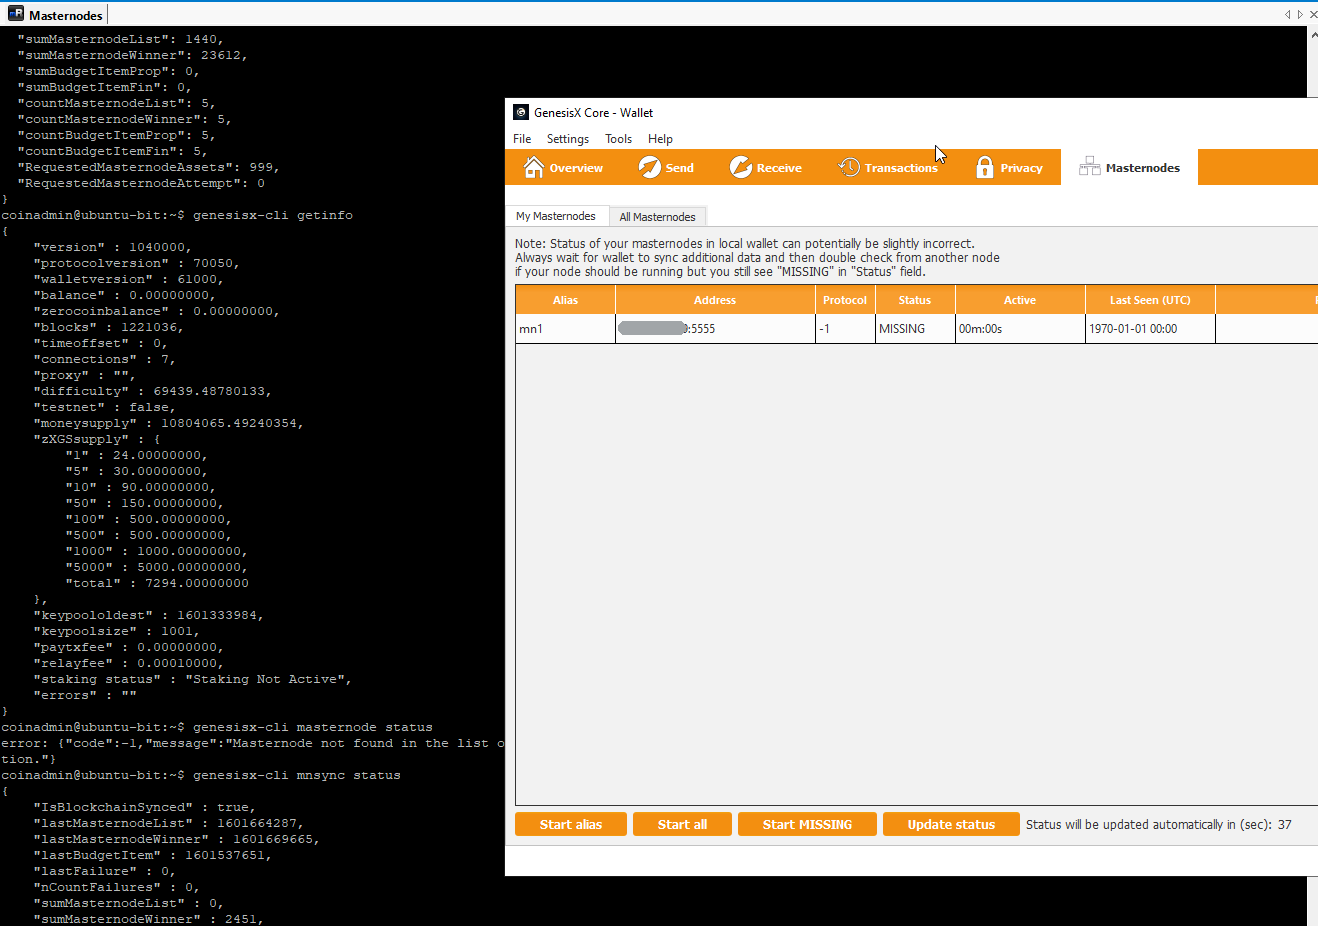Open the Privacy page with the lock icon
This screenshot has width=1318, height=926.
click(1009, 168)
